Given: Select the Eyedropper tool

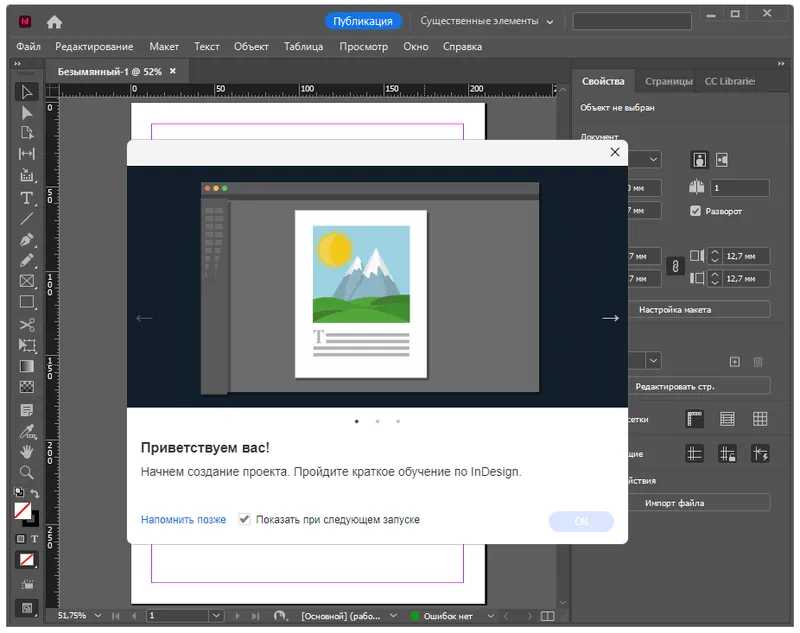Looking at the screenshot, I should tap(27, 432).
